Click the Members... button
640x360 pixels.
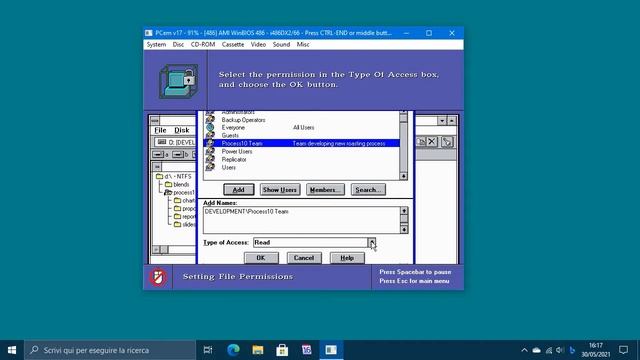click(x=325, y=190)
